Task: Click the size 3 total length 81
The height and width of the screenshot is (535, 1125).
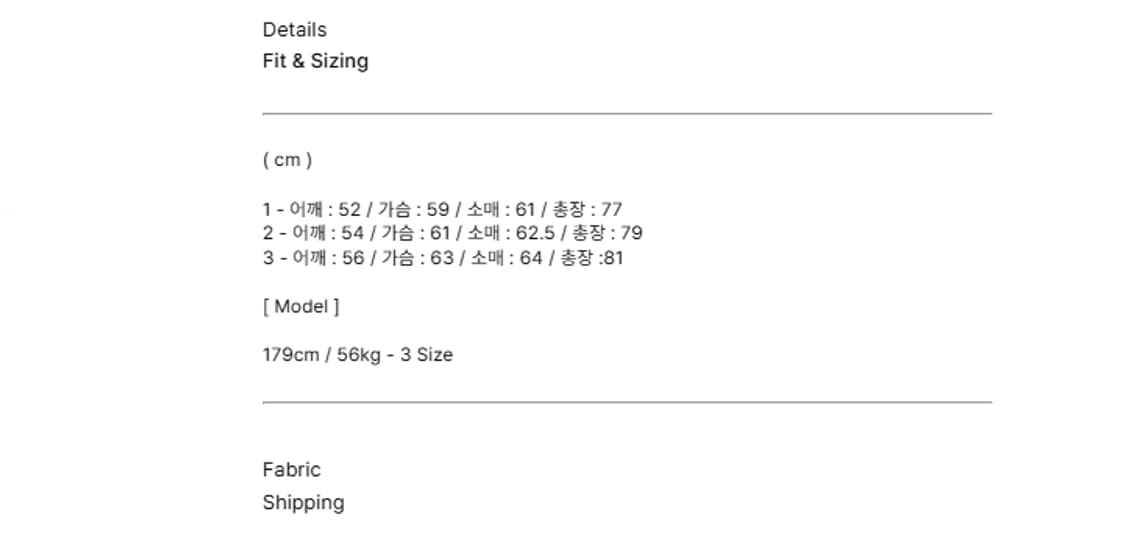Action: [613, 258]
